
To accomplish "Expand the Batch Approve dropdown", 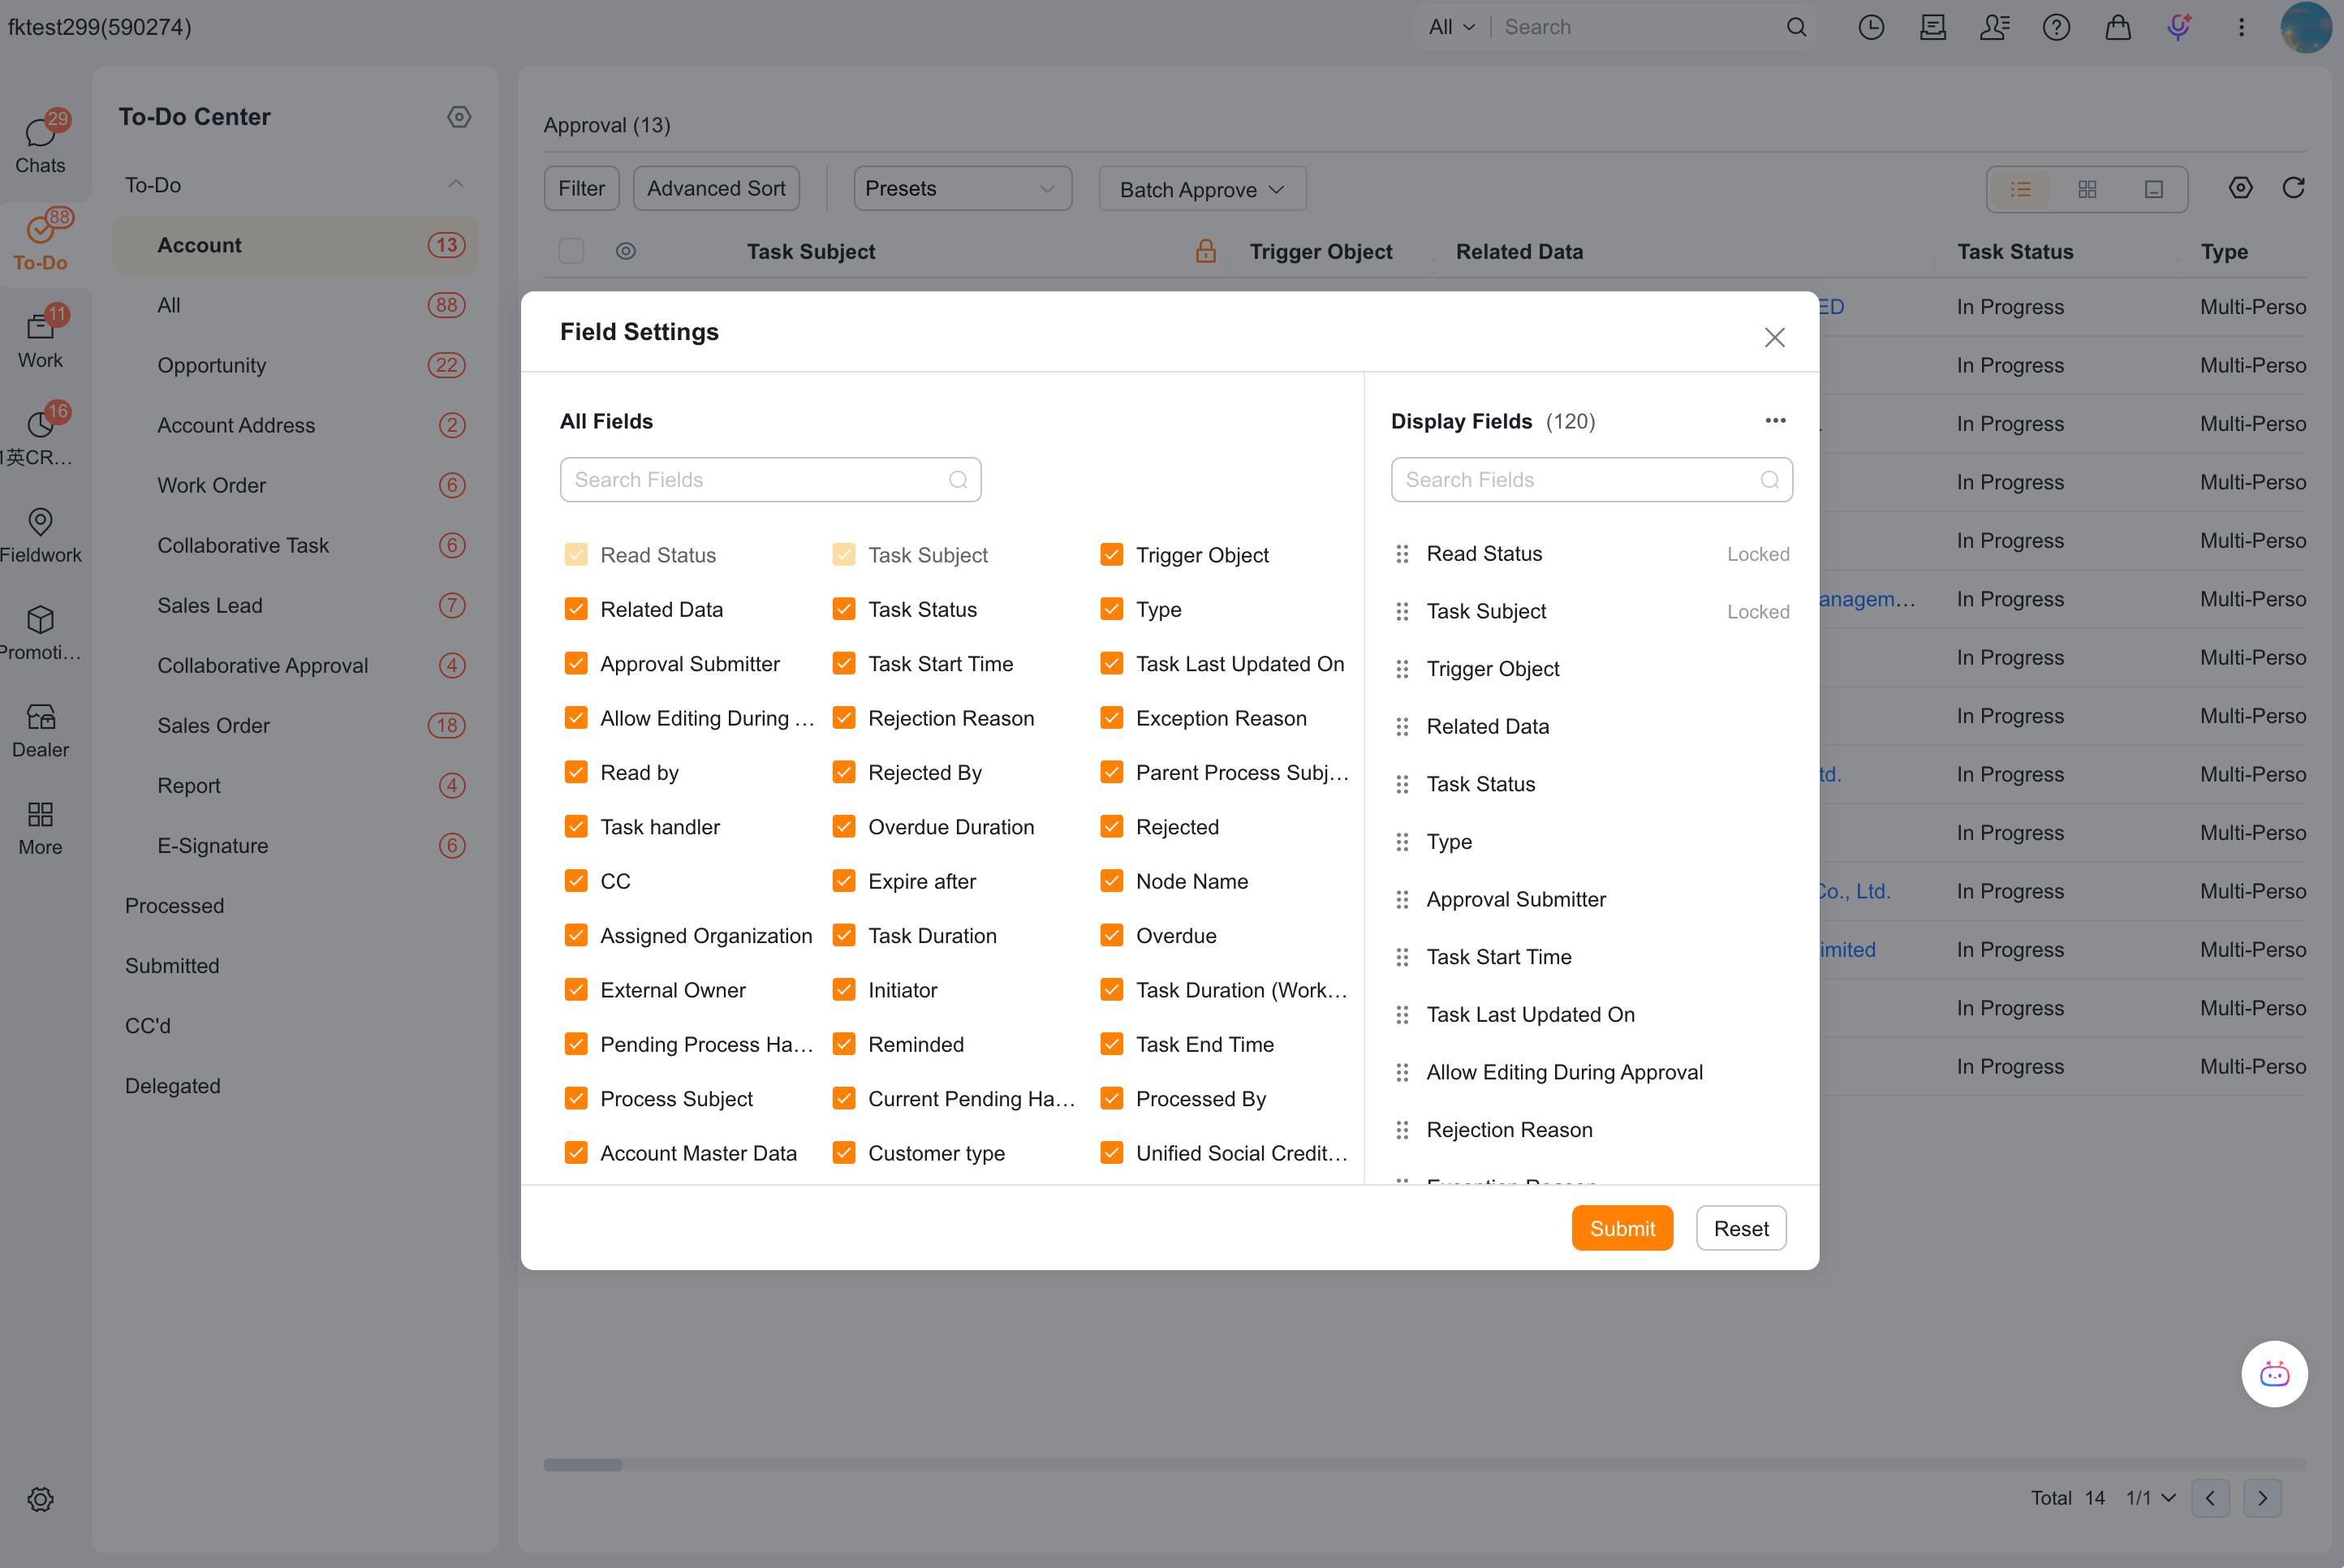I will click(1202, 189).
